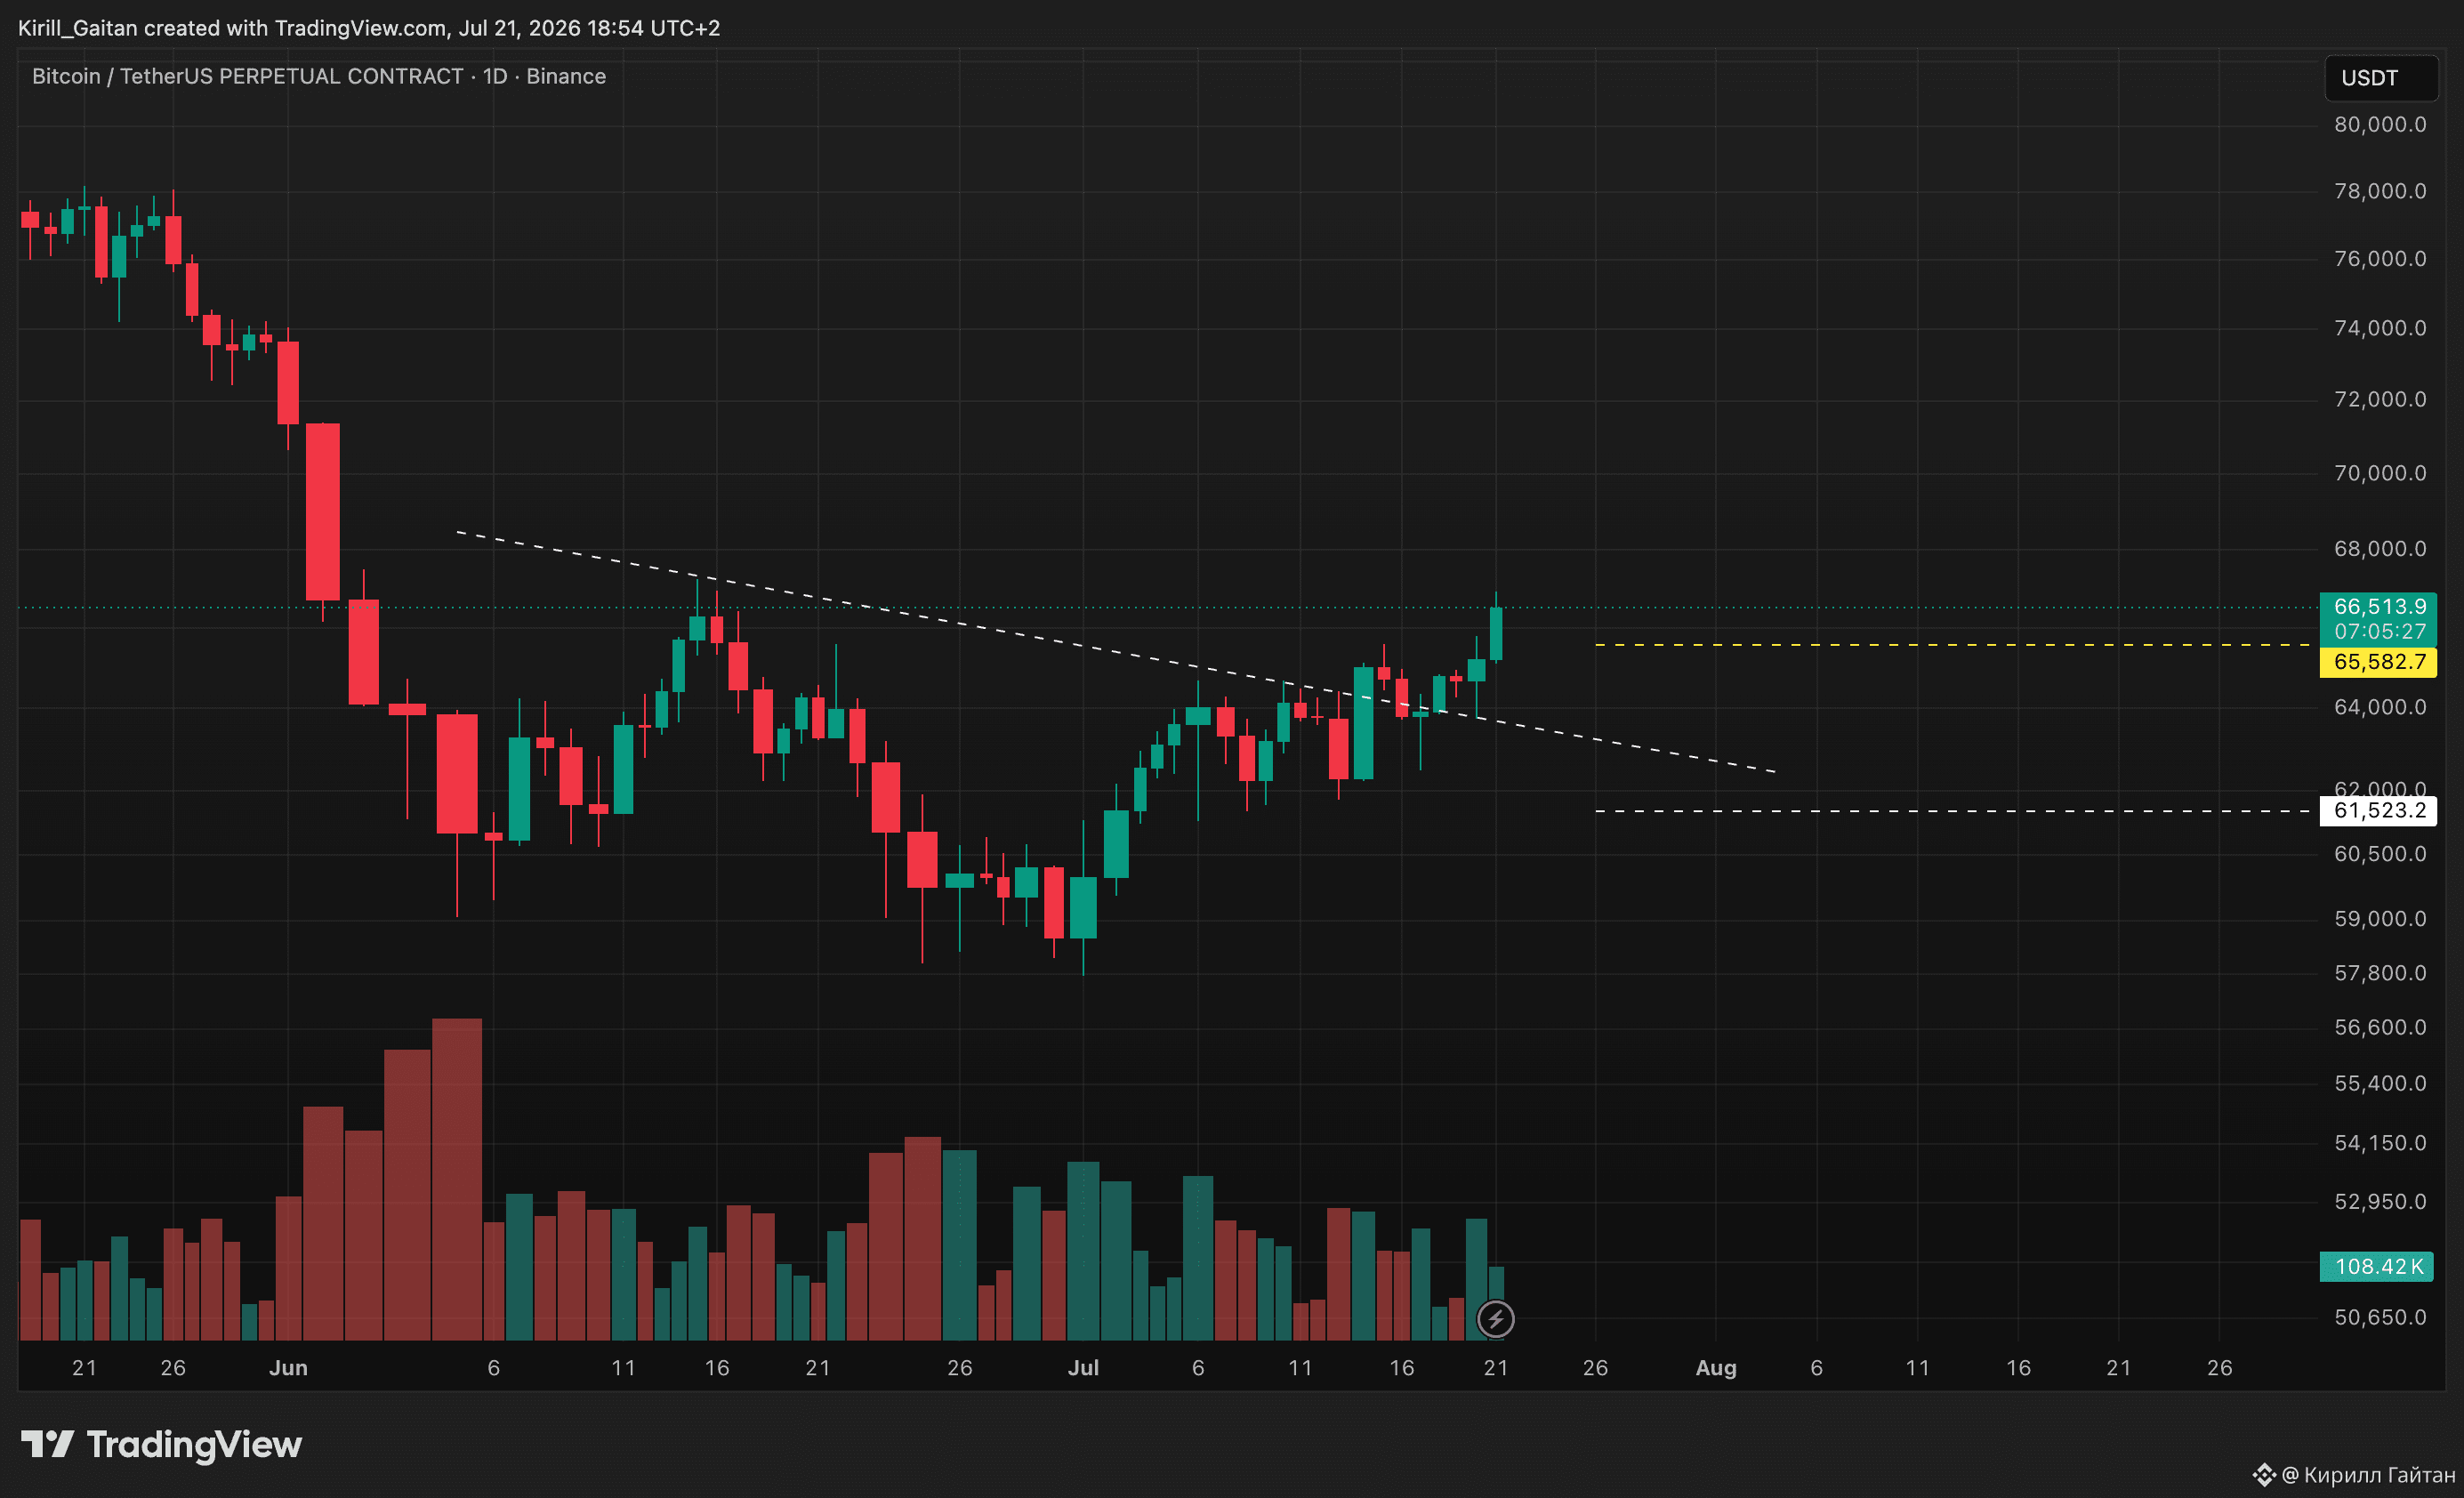The height and width of the screenshot is (1498, 2464).
Task: Select the yellow 65,582.7 price label
Action: click(x=2378, y=662)
